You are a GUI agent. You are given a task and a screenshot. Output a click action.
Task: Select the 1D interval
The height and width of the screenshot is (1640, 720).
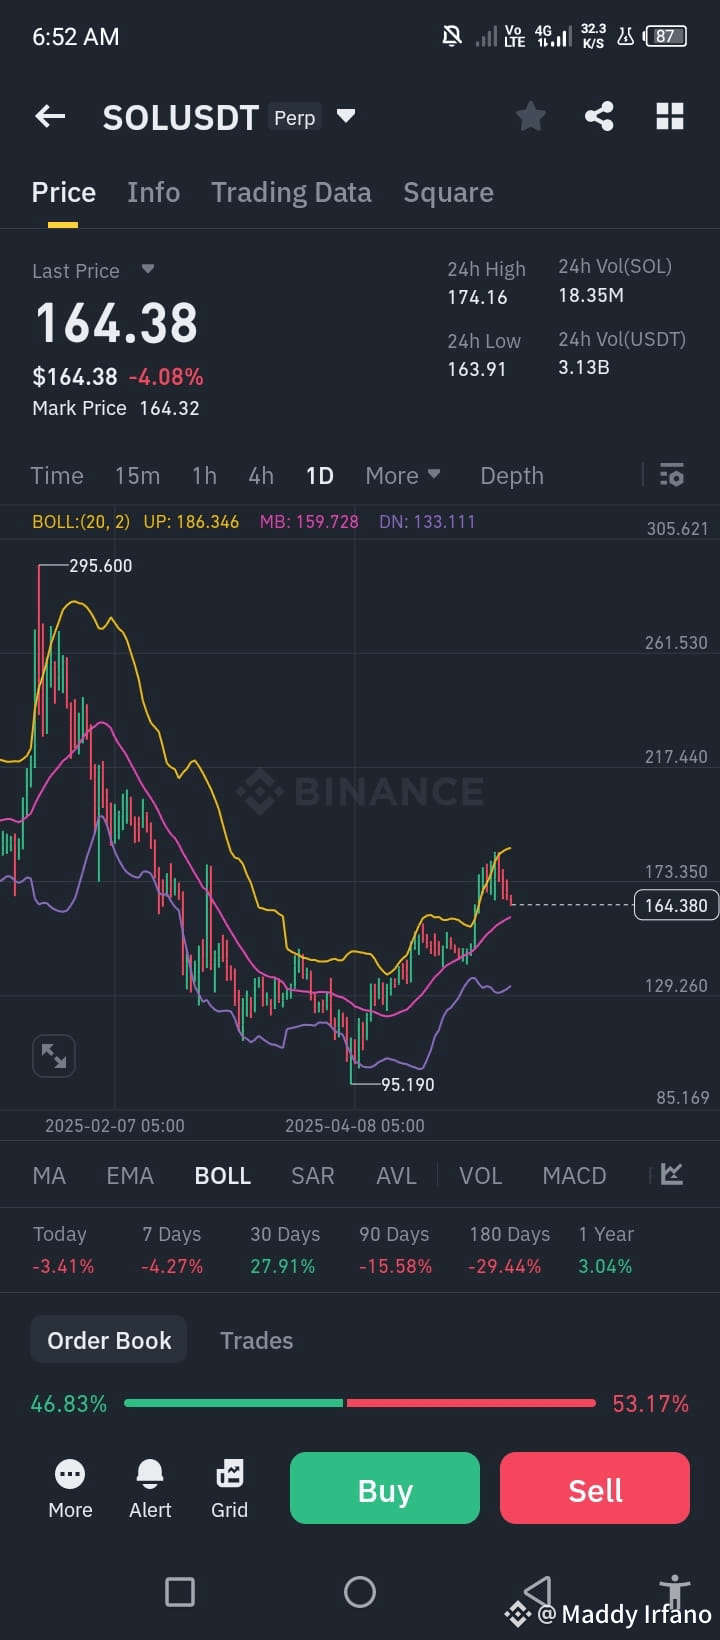coord(320,476)
